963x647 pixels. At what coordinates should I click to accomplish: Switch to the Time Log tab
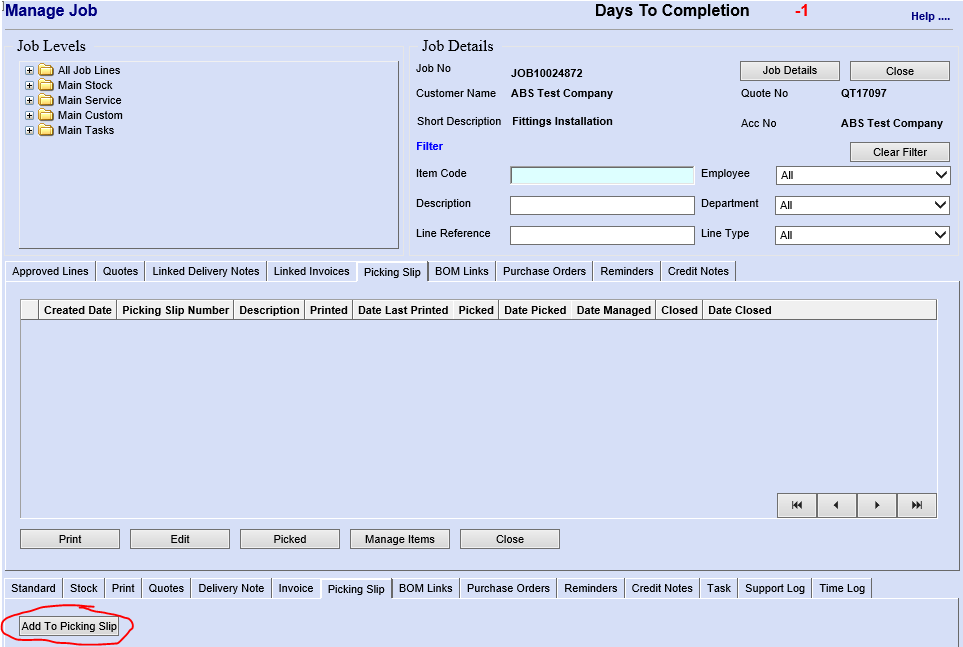[x=841, y=589]
